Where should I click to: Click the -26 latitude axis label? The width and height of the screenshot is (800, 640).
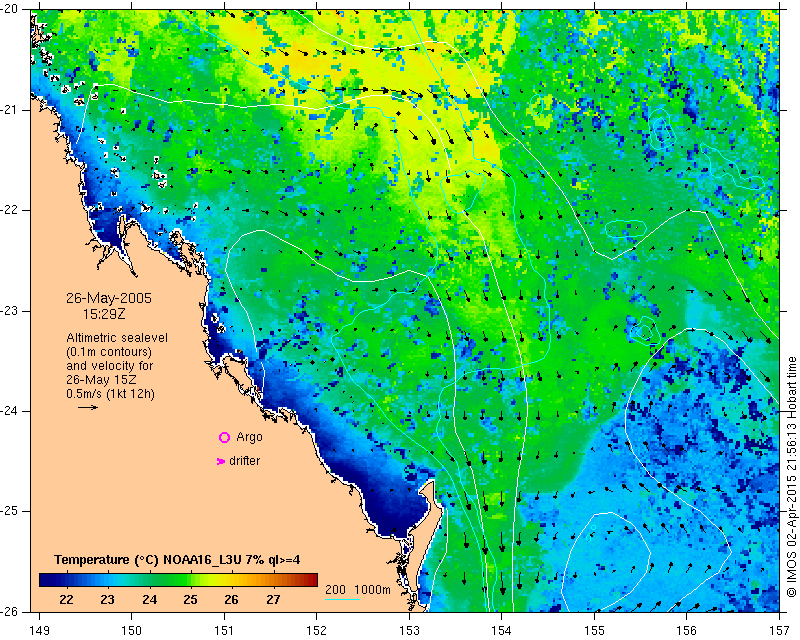point(11,611)
